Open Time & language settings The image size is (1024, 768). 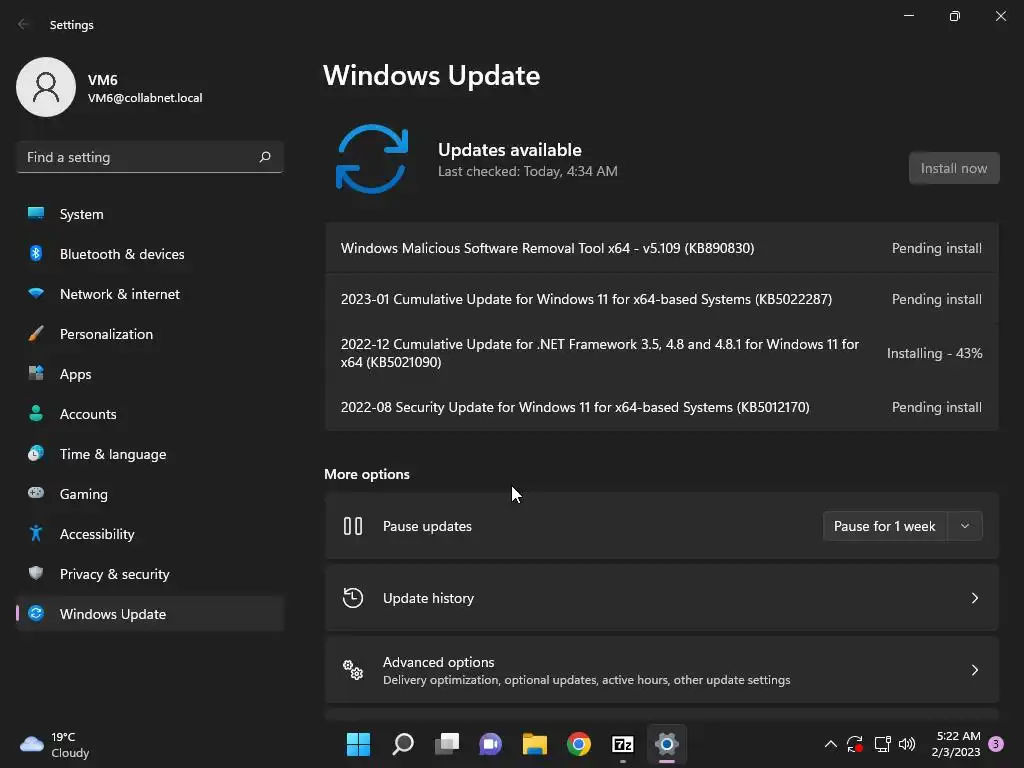click(150, 453)
